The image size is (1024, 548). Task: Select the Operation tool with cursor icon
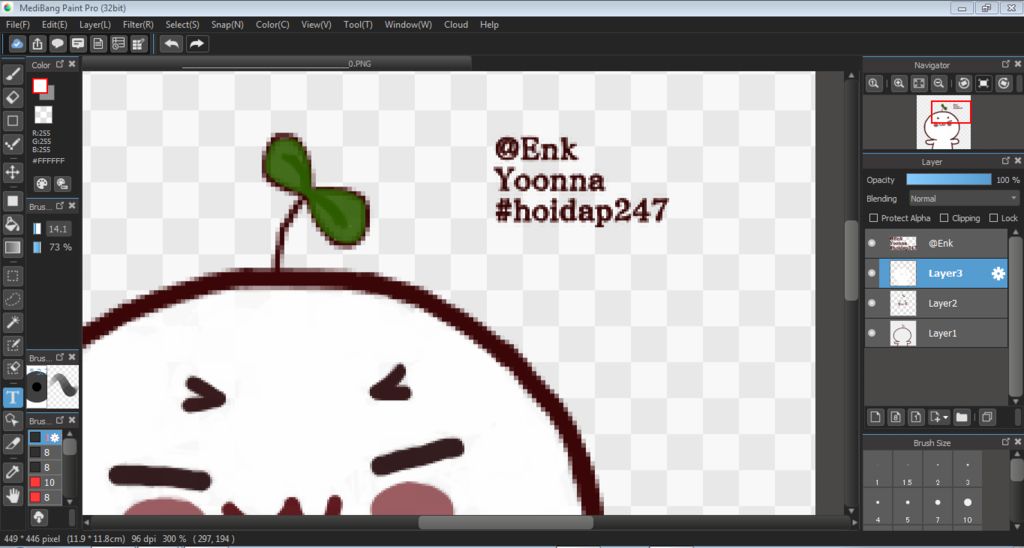(x=12, y=419)
